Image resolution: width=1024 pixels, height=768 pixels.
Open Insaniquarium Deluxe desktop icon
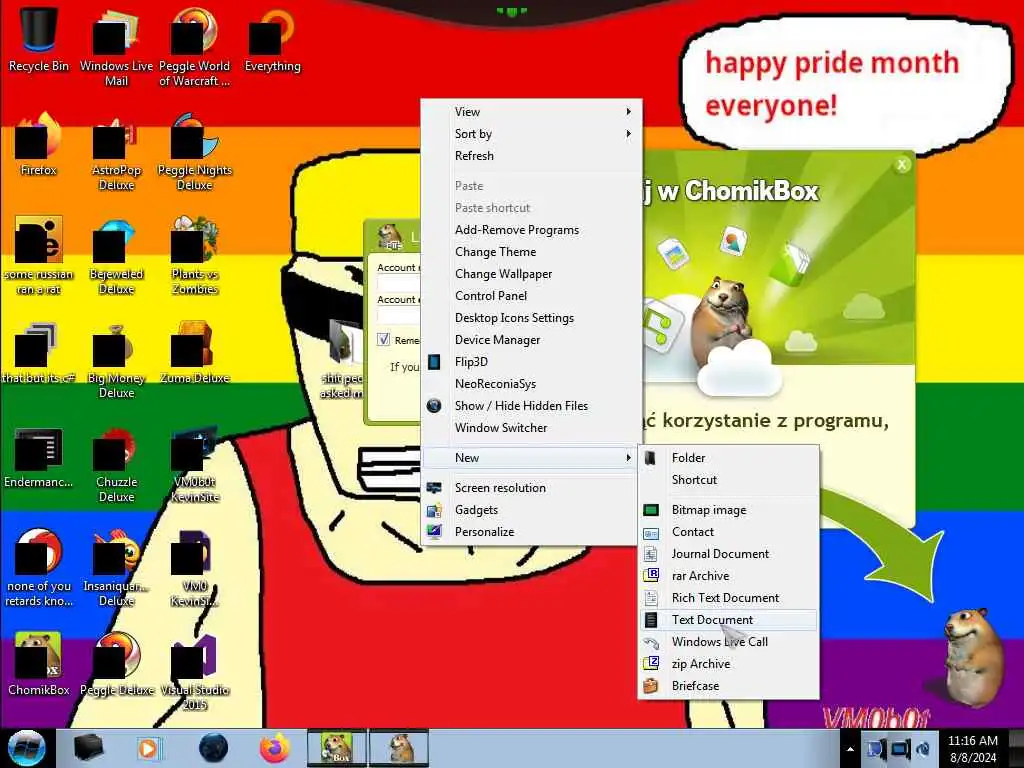(116, 568)
